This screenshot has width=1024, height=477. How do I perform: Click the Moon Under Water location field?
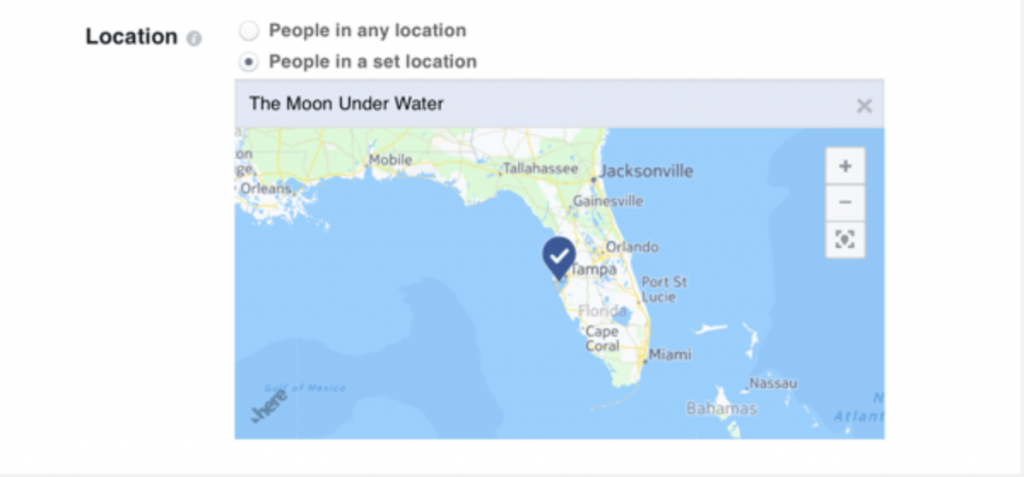(559, 104)
